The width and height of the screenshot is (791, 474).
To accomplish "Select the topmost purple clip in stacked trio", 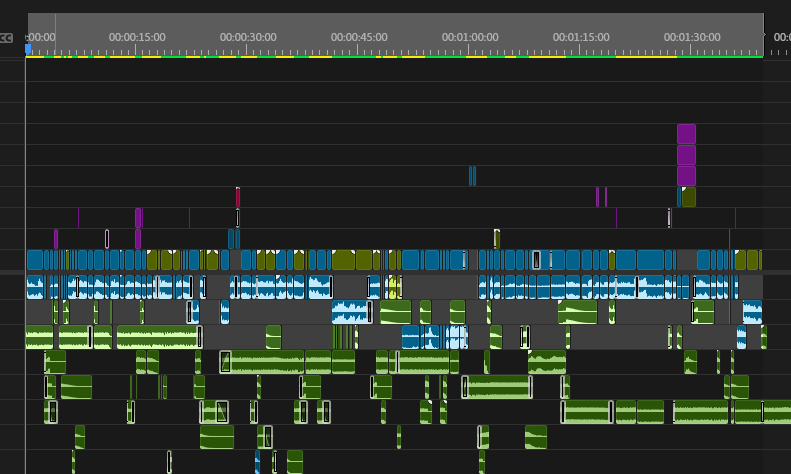I will click(x=686, y=134).
